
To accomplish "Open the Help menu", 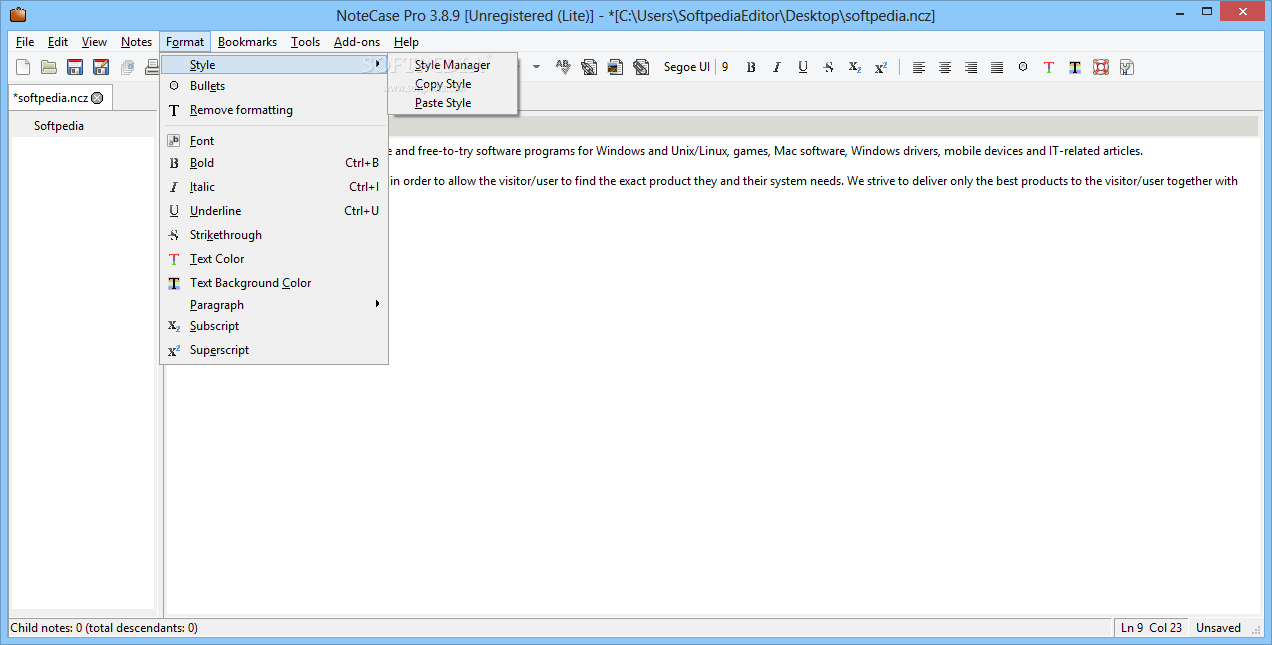I will click(406, 42).
